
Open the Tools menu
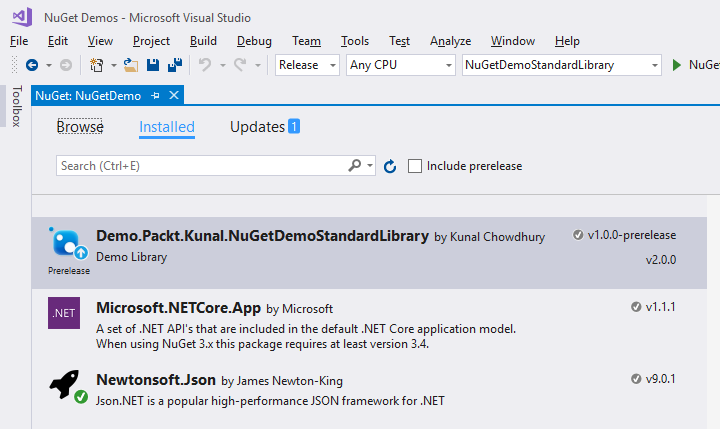[x=354, y=41]
